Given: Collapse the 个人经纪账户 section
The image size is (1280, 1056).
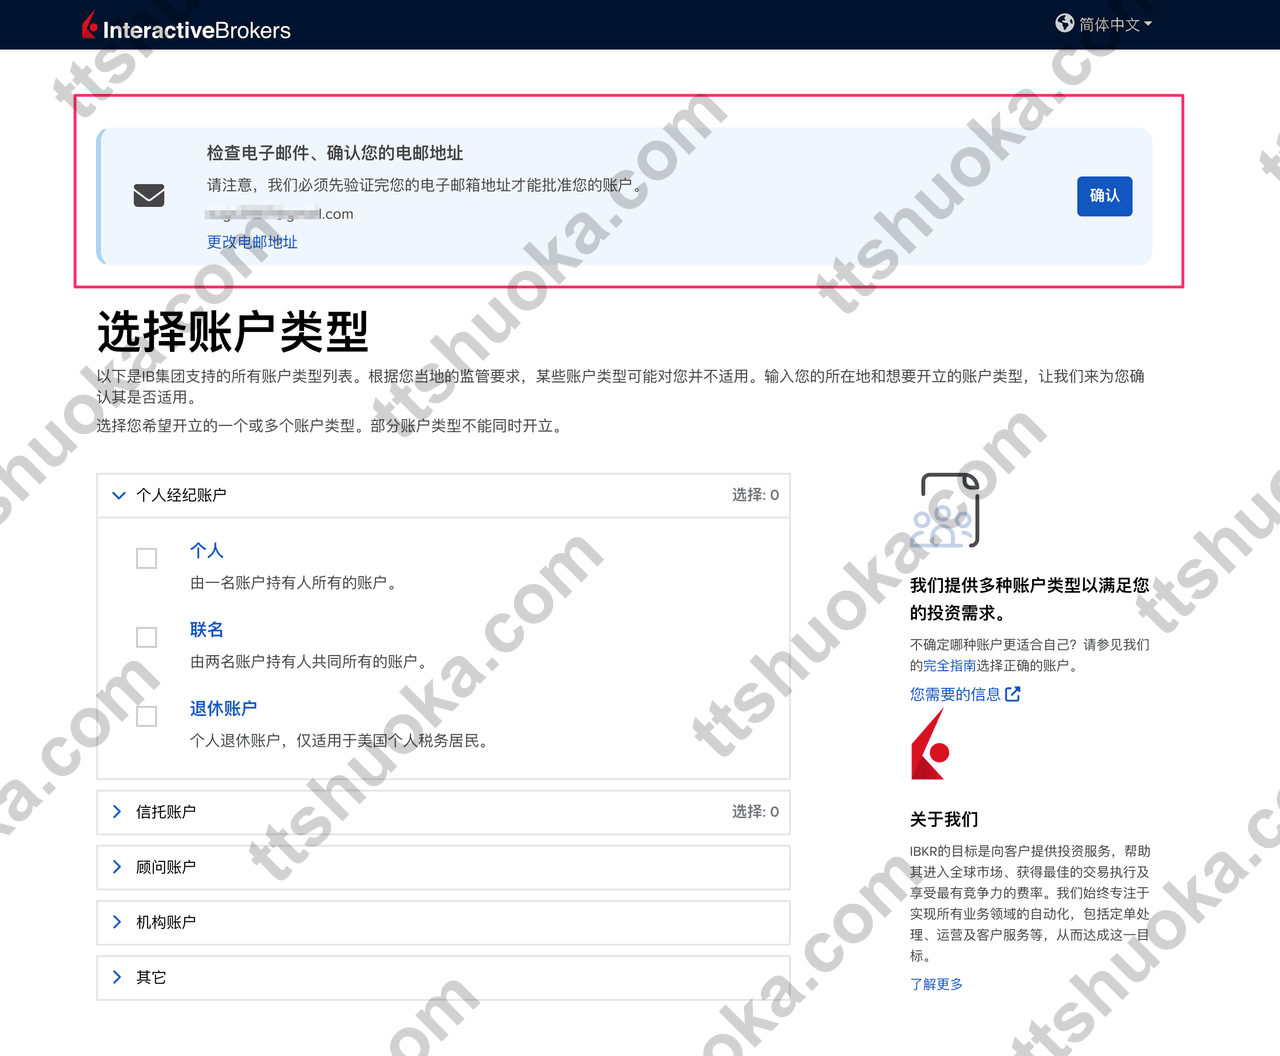Looking at the screenshot, I should pos(443,495).
